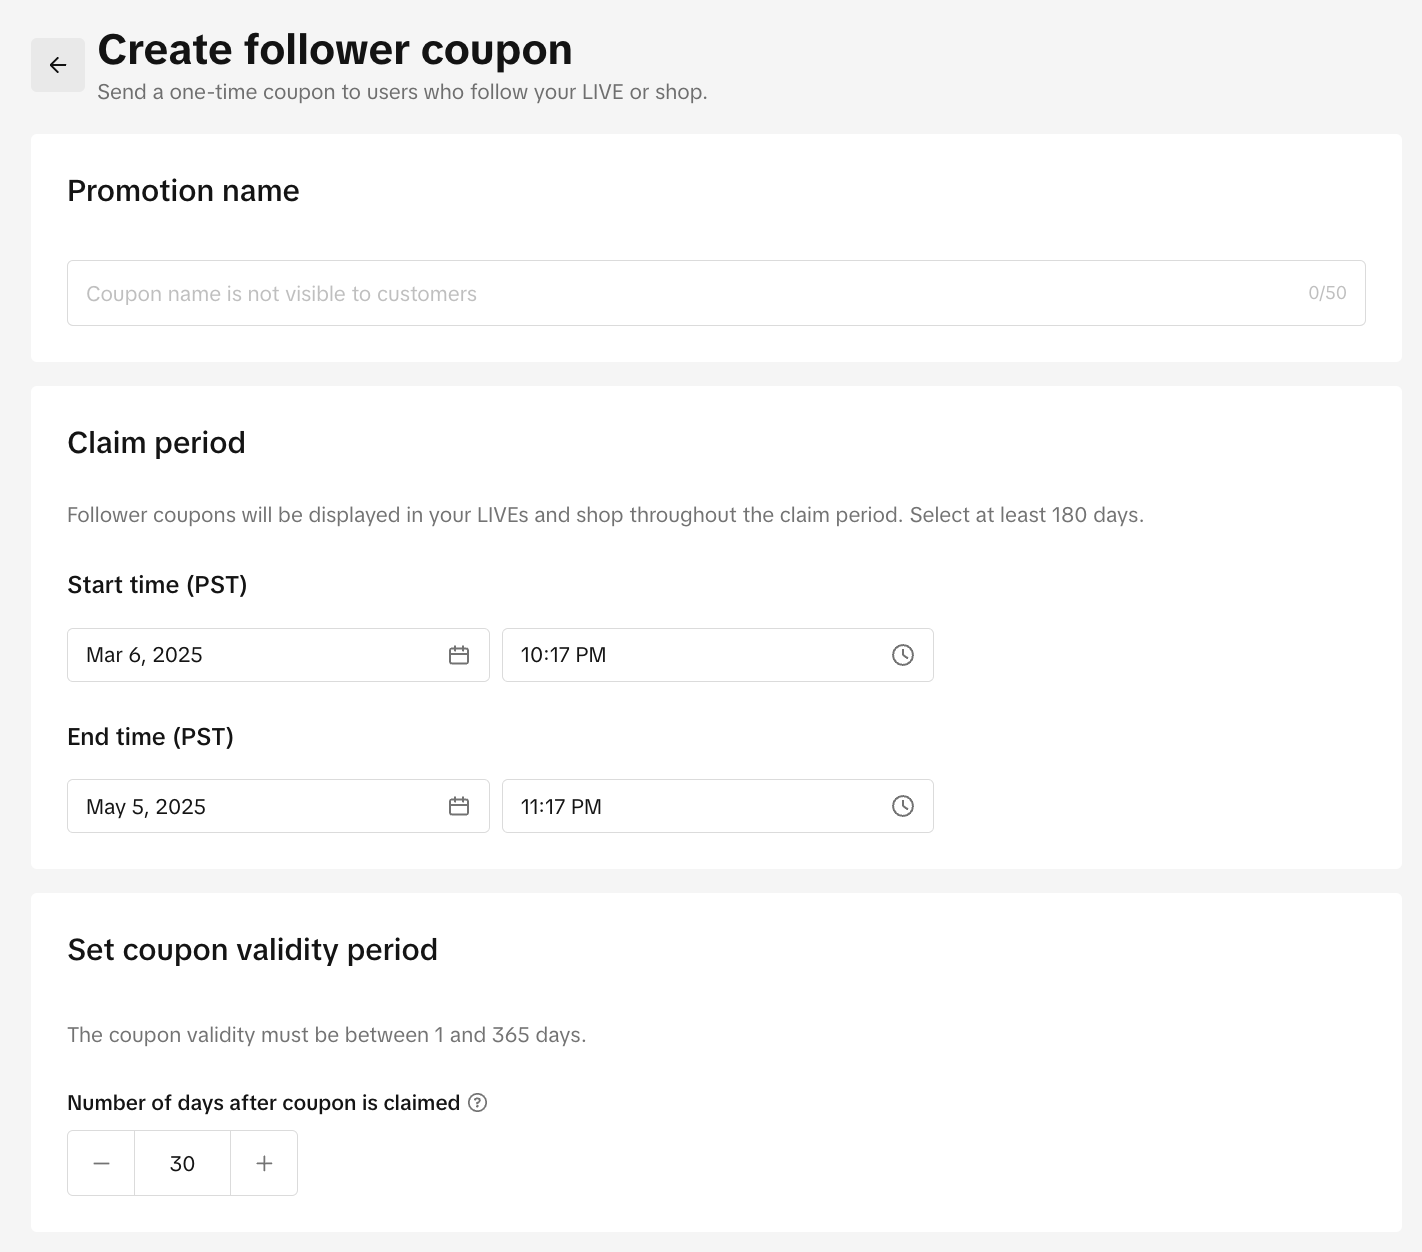
Task: Increase validity days with plus button
Action: point(264,1163)
